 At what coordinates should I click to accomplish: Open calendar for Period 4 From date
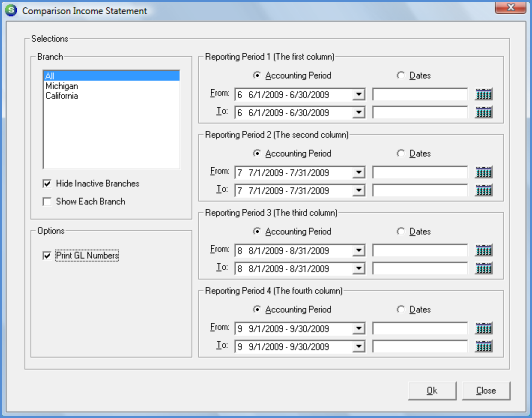point(484,328)
